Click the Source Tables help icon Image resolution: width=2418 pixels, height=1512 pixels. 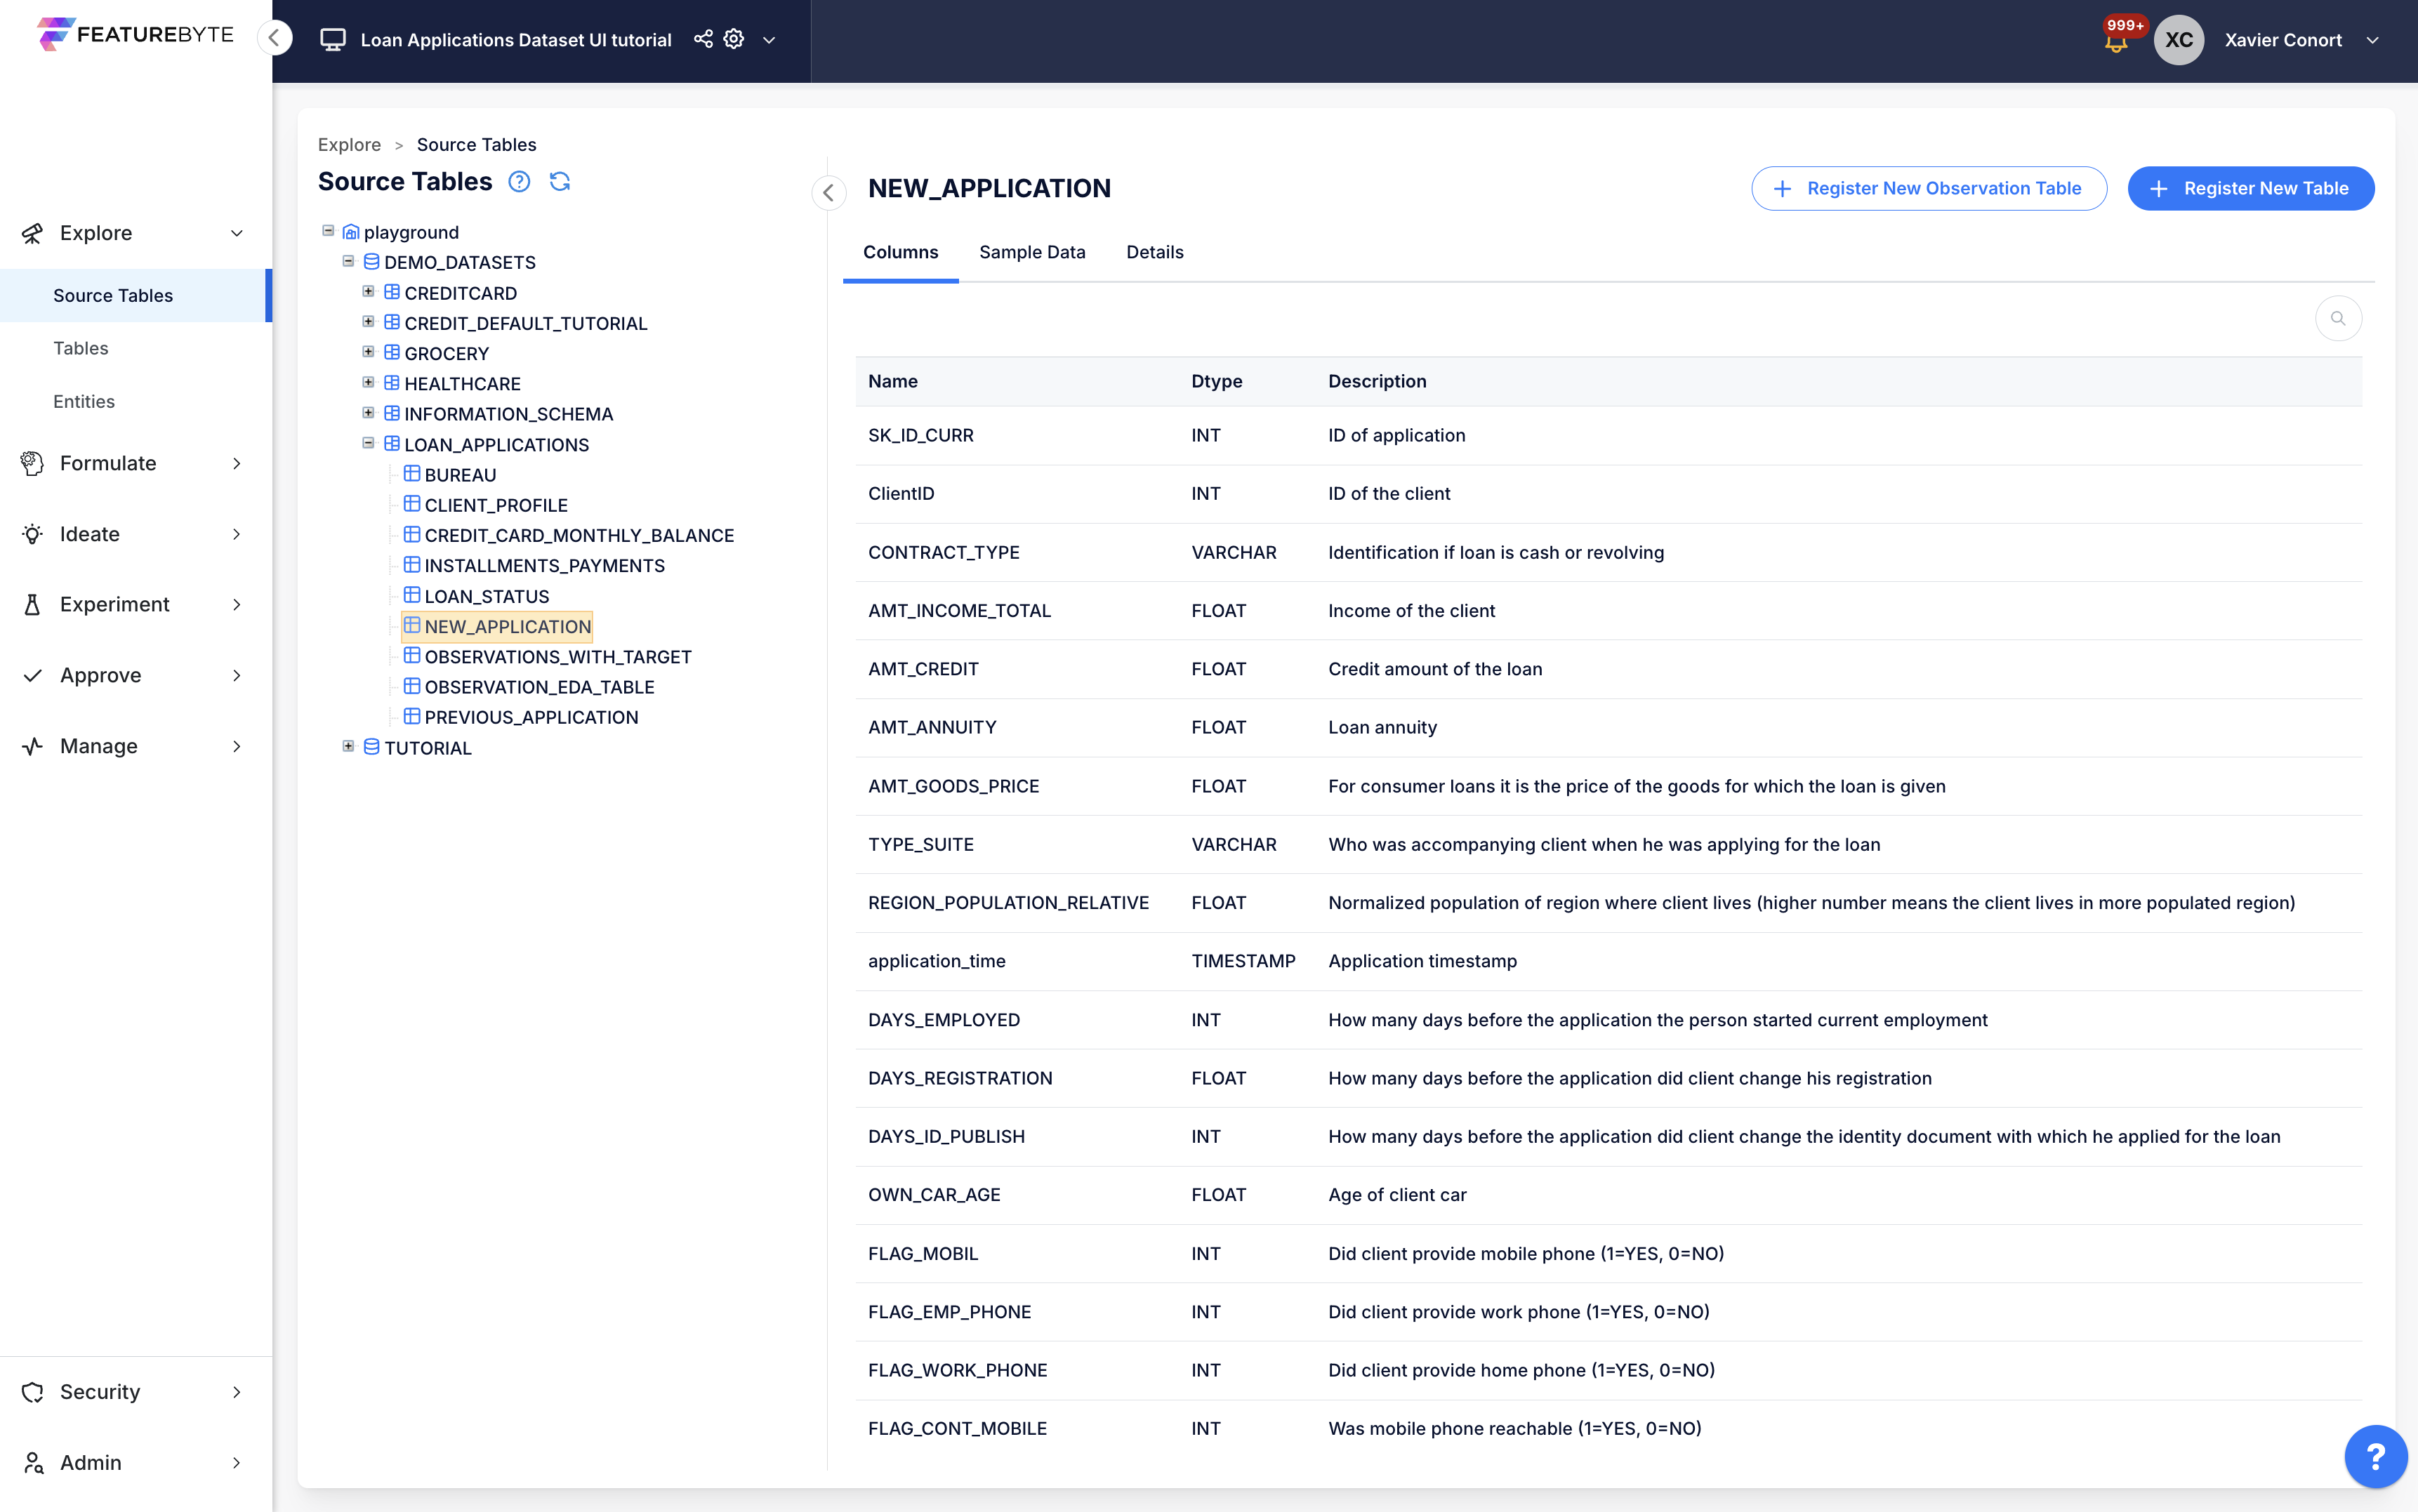pyautogui.click(x=519, y=181)
